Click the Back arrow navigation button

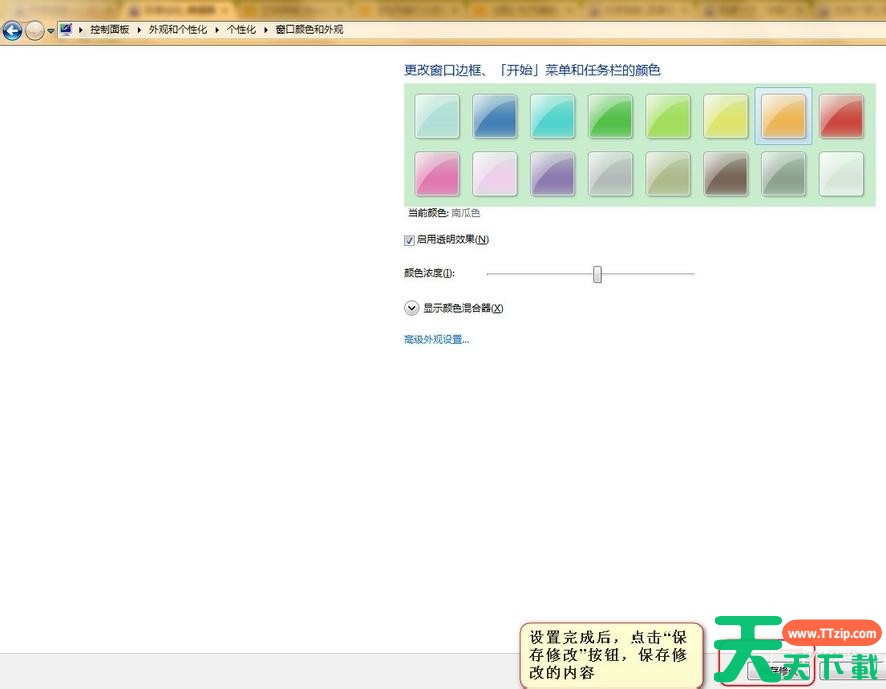tap(12, 30)
